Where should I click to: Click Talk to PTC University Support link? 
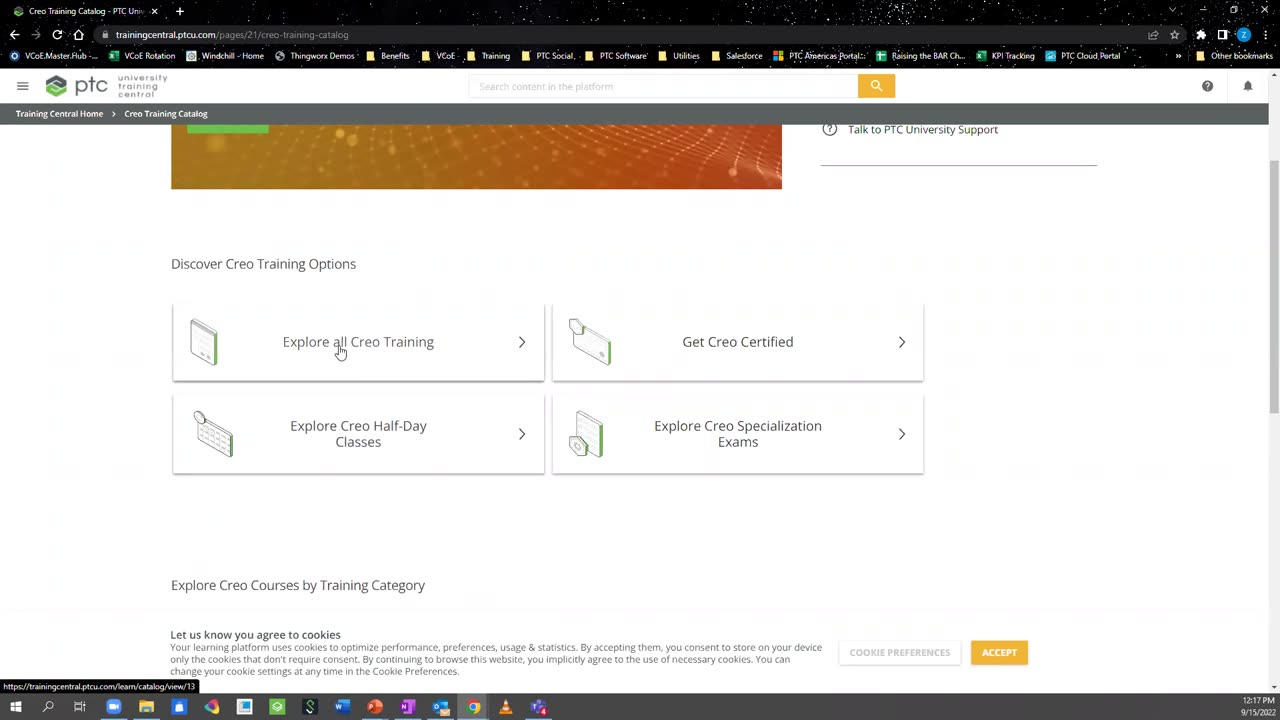click(923, 130)
